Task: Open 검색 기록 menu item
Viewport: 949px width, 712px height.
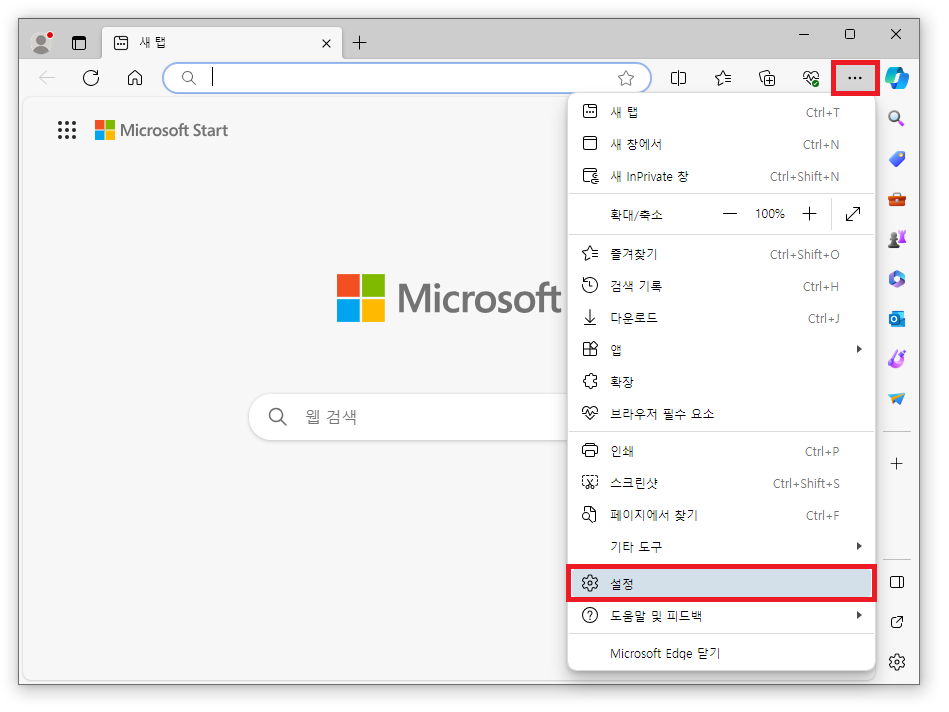Action: pyautogui.click(x=721, y=286)
